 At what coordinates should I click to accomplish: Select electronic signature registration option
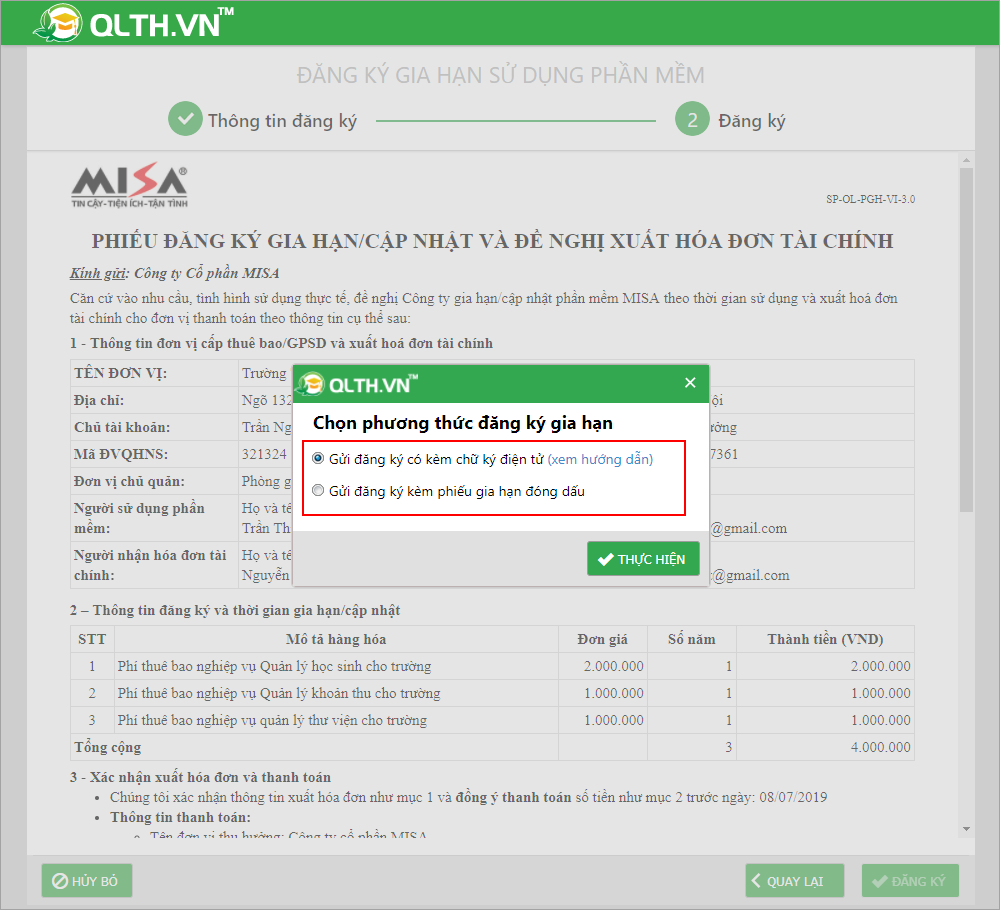318,459
